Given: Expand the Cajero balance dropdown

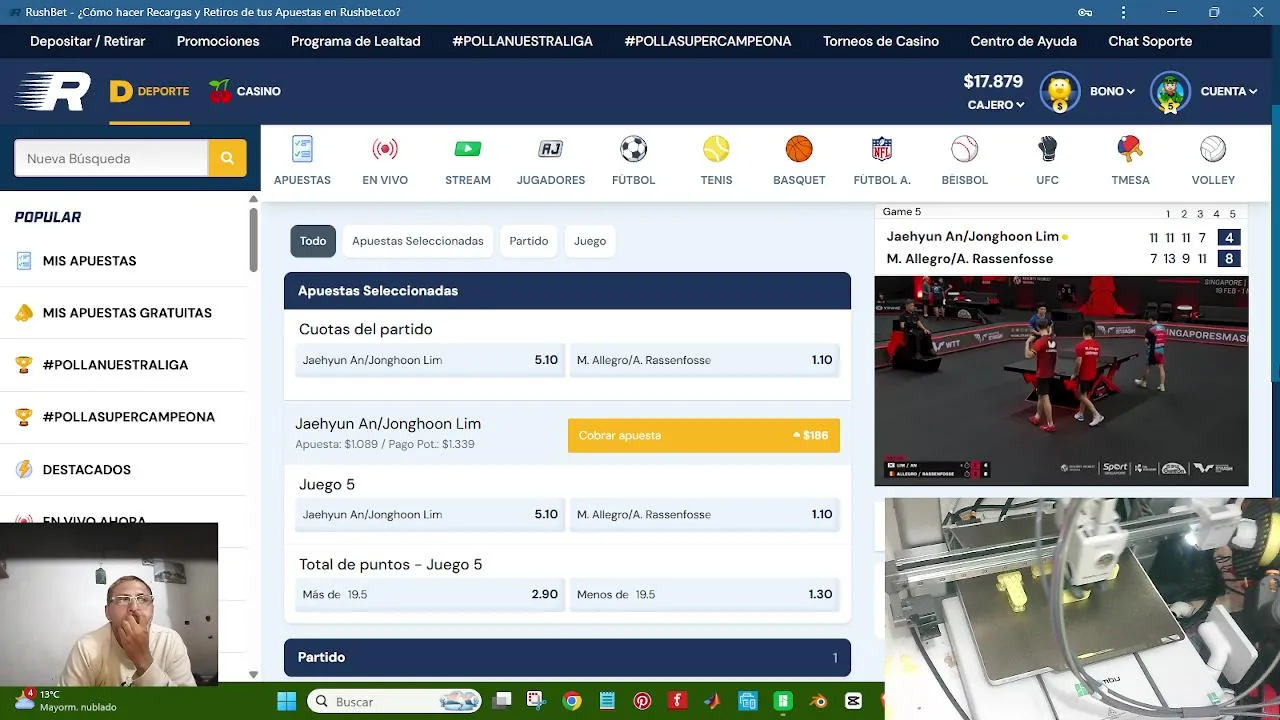Looking at the screenshot, I should (x=996, y=105).
